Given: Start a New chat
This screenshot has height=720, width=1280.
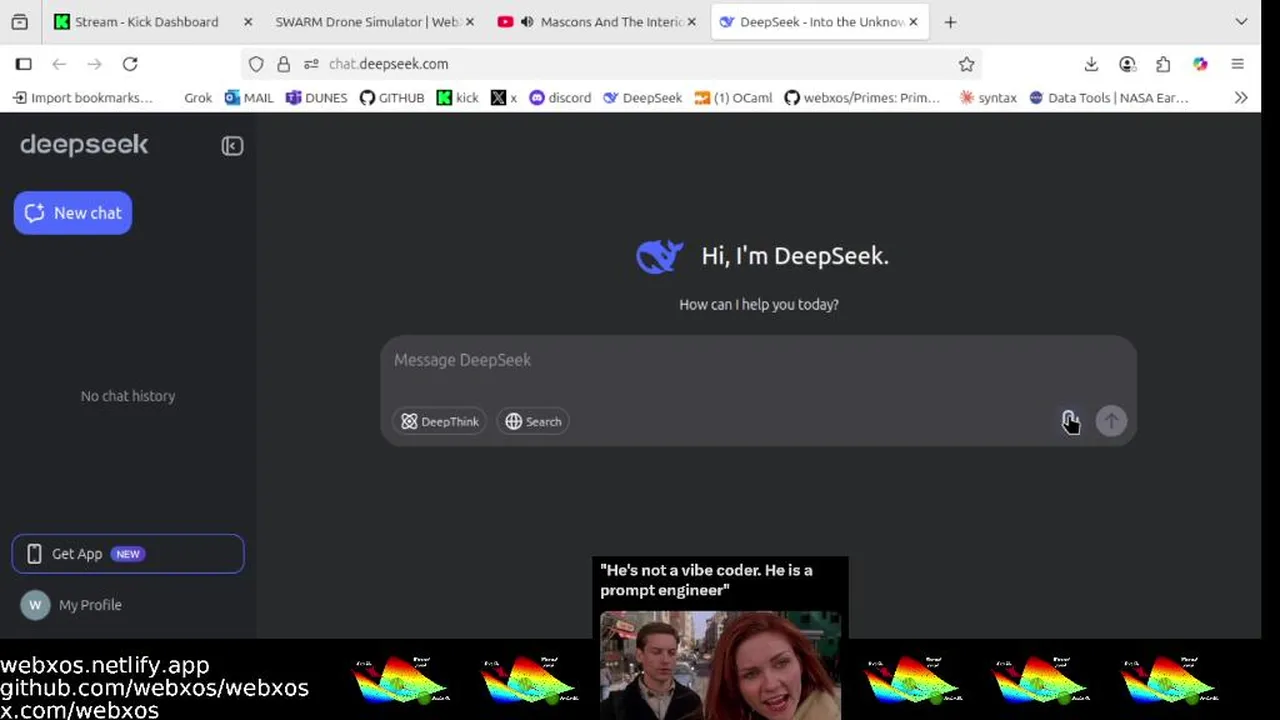Looking at the screenshot, I should (x=73, y=213).
